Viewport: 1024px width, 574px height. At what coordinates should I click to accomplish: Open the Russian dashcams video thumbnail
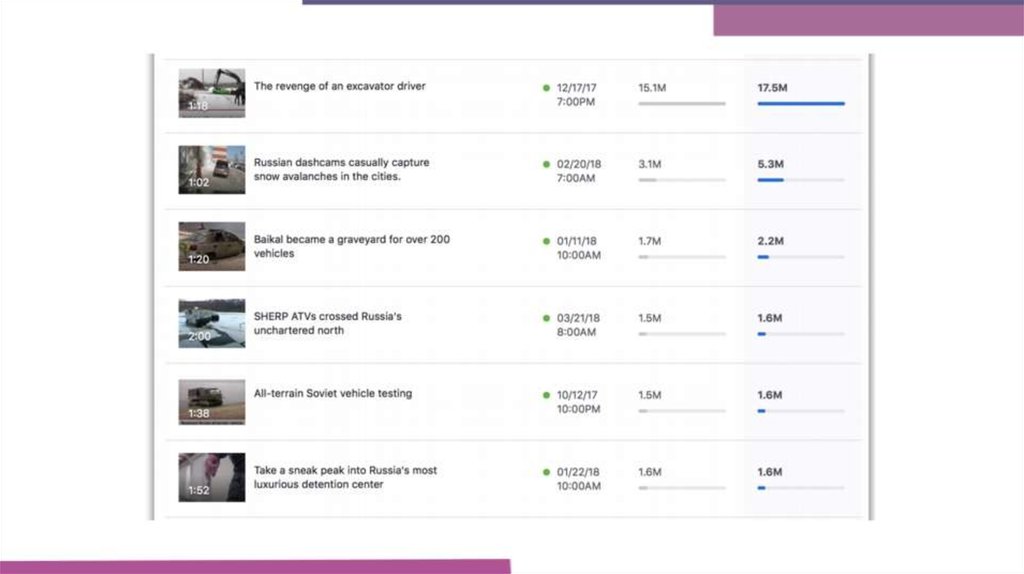(211, 170)
